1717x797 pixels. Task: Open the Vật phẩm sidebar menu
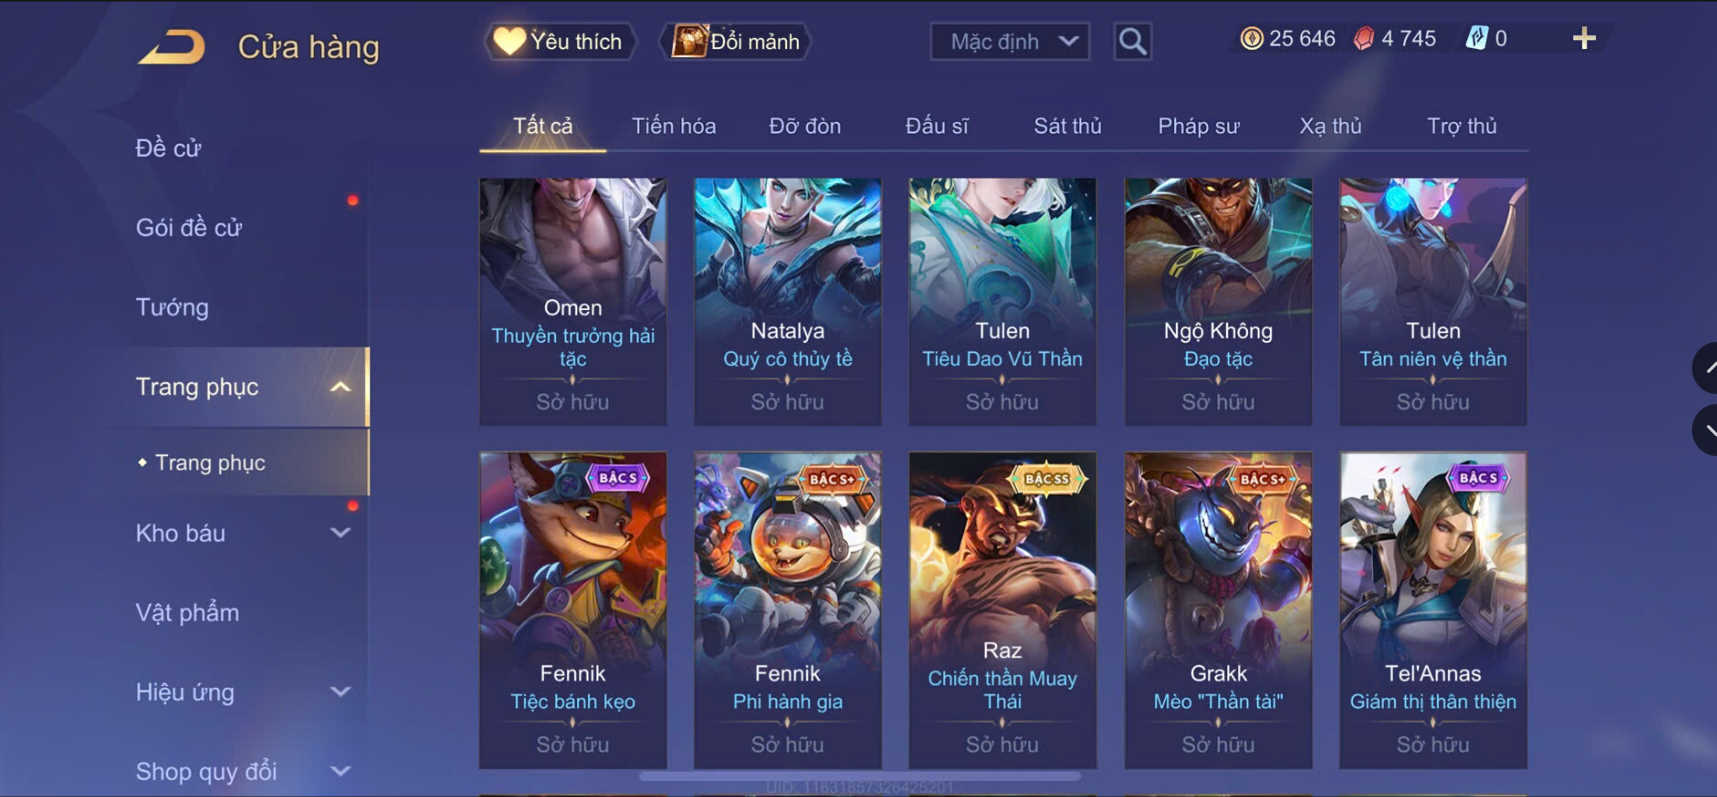[x=187, y=612]
